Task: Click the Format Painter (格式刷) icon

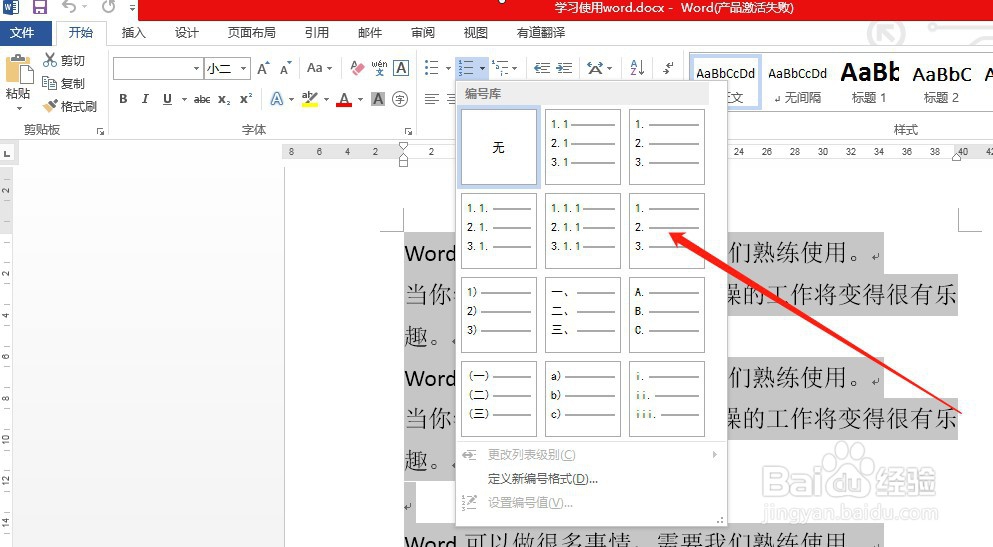Action: 50,106
